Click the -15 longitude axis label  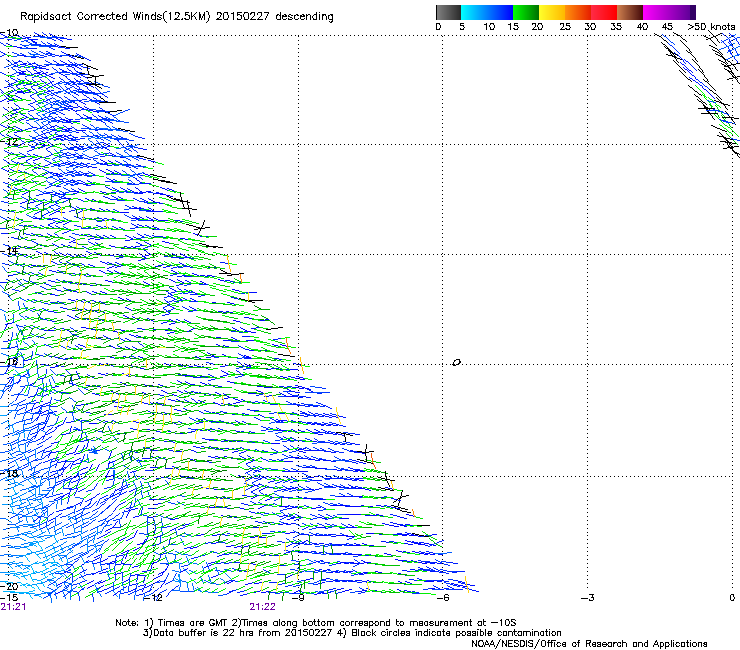coord(9,598)
